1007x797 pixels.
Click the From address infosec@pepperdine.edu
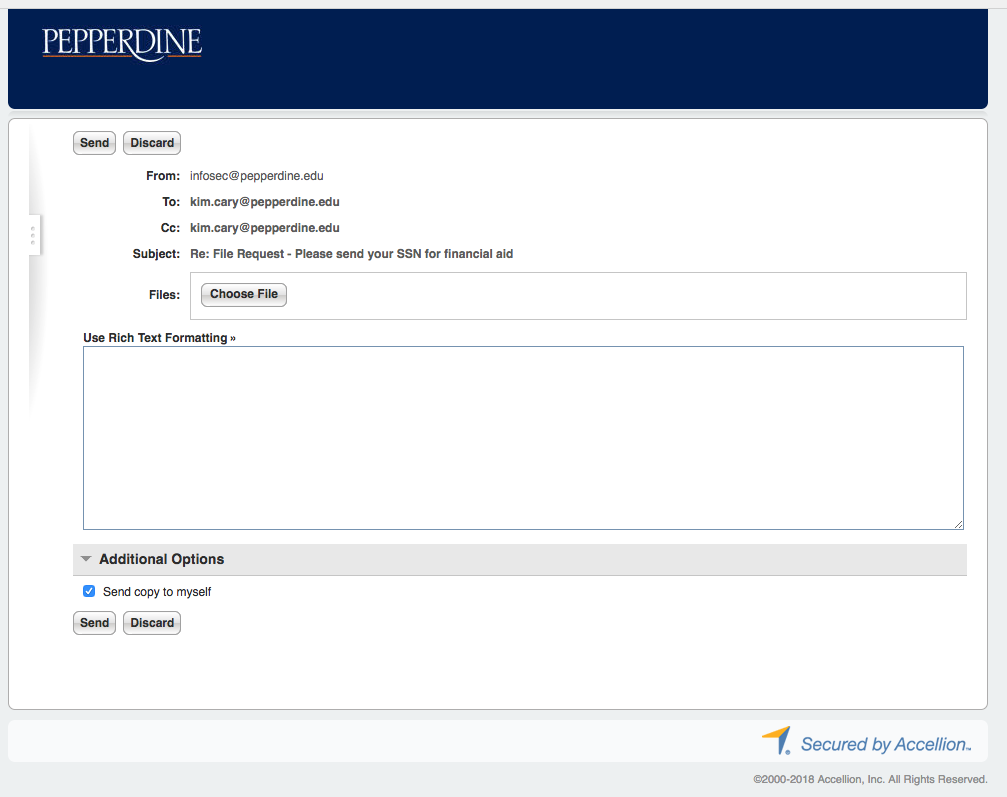pyautogui.click(x=257, y=176)
